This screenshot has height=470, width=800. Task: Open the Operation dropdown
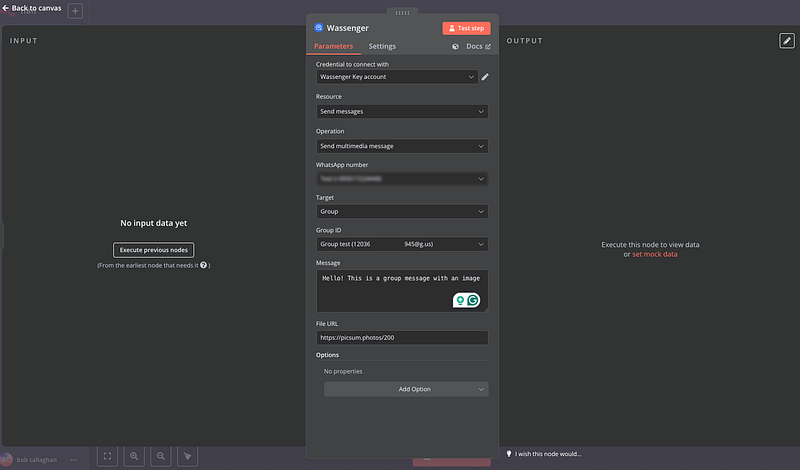(402, 146)
